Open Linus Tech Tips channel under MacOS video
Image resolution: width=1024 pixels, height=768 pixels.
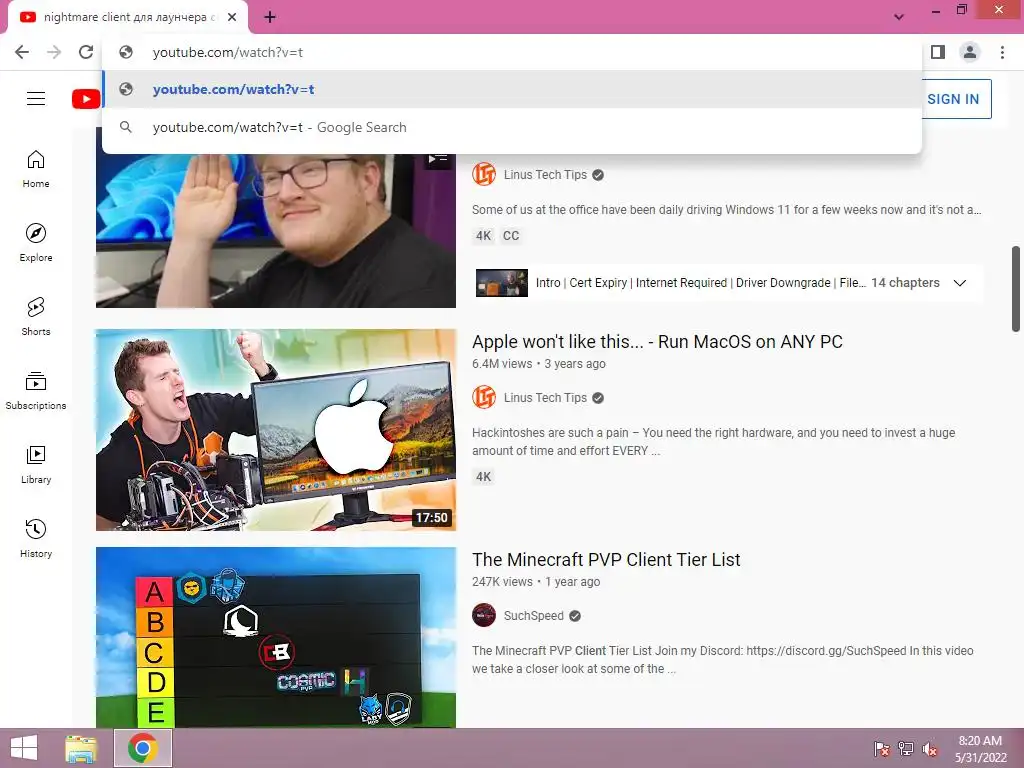tap(545, 398)
